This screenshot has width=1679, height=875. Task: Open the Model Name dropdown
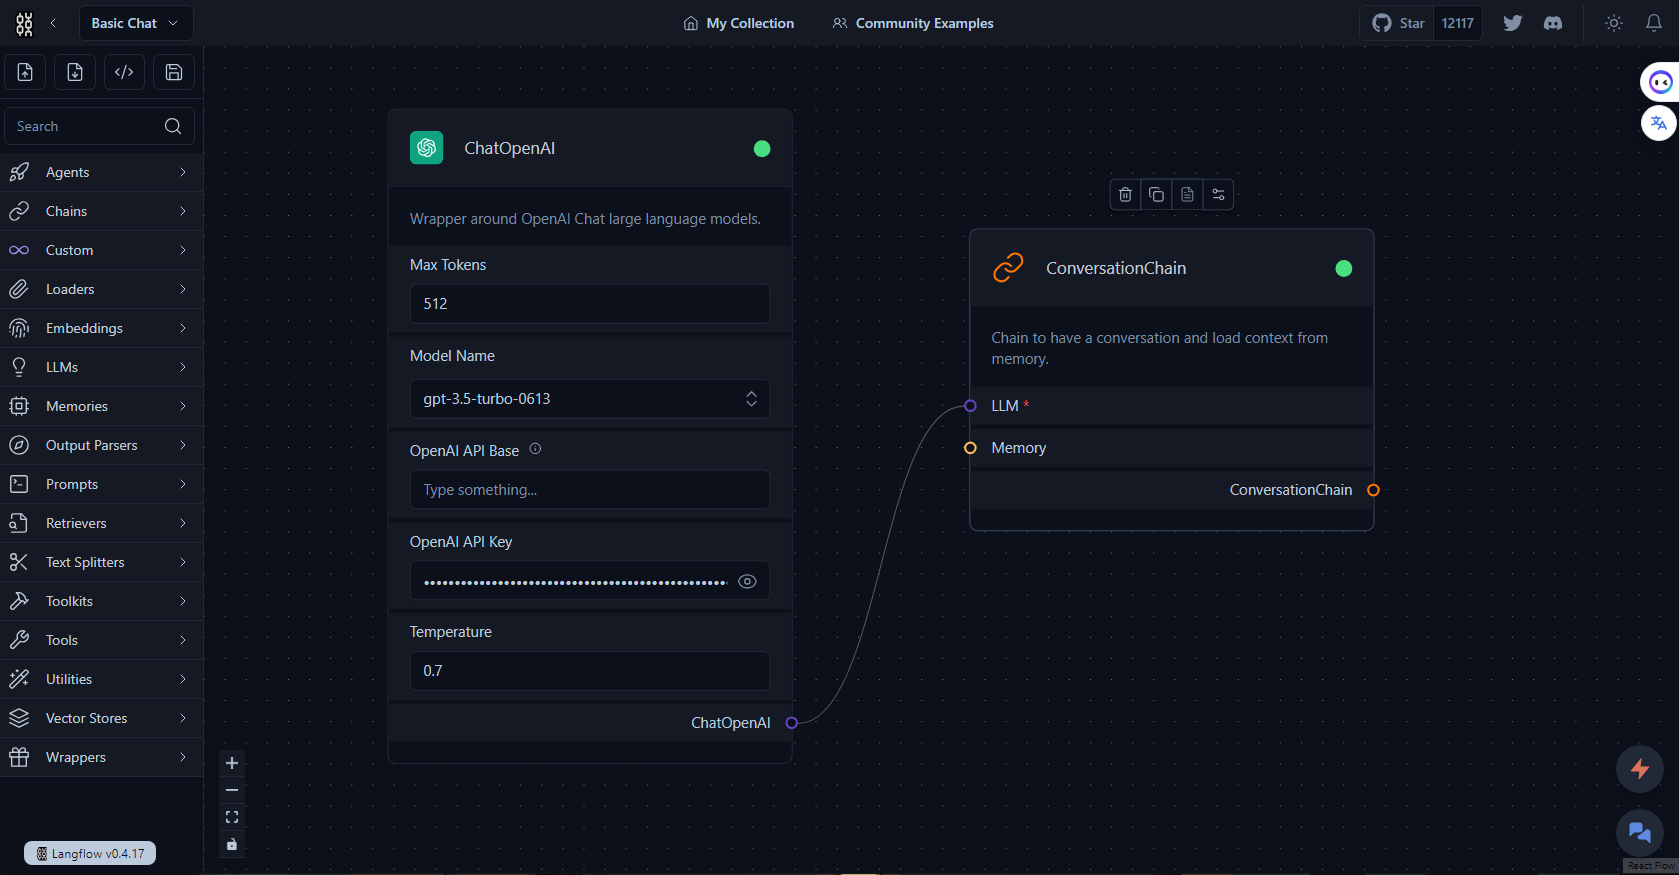click(x=590, y=399)
